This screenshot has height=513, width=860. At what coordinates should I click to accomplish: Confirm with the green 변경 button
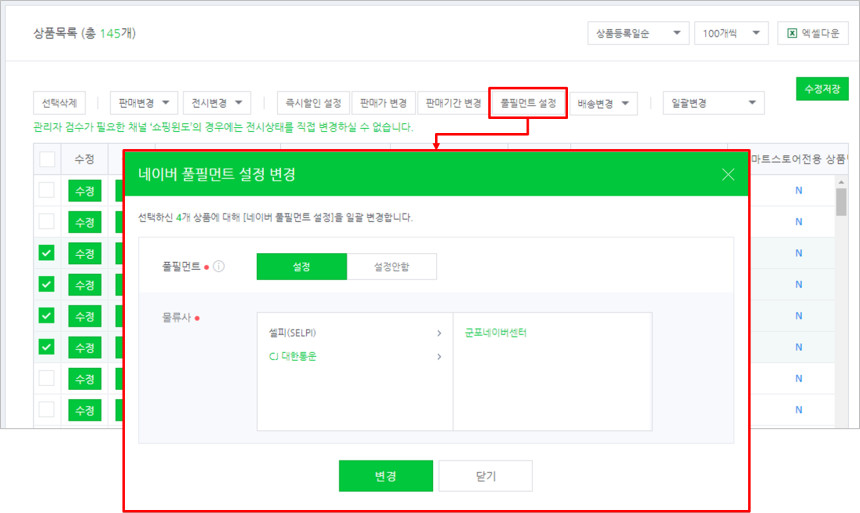click(386, 476)
